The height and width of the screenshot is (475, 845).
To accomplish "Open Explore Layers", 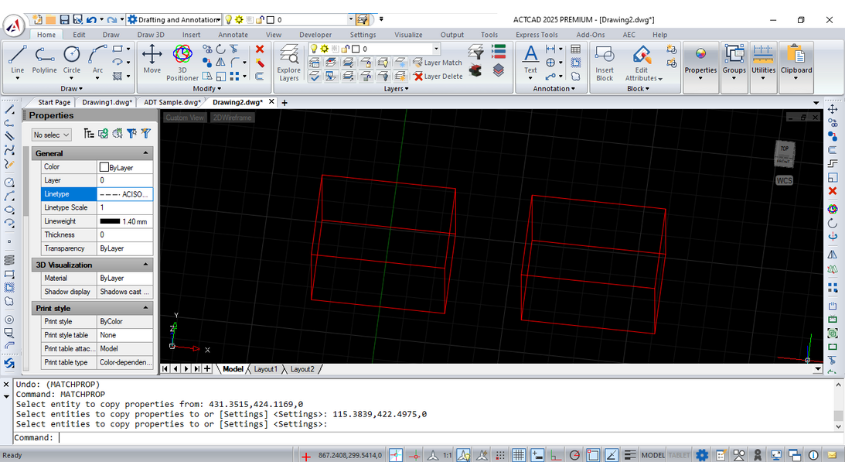I will tap(289, 63).
